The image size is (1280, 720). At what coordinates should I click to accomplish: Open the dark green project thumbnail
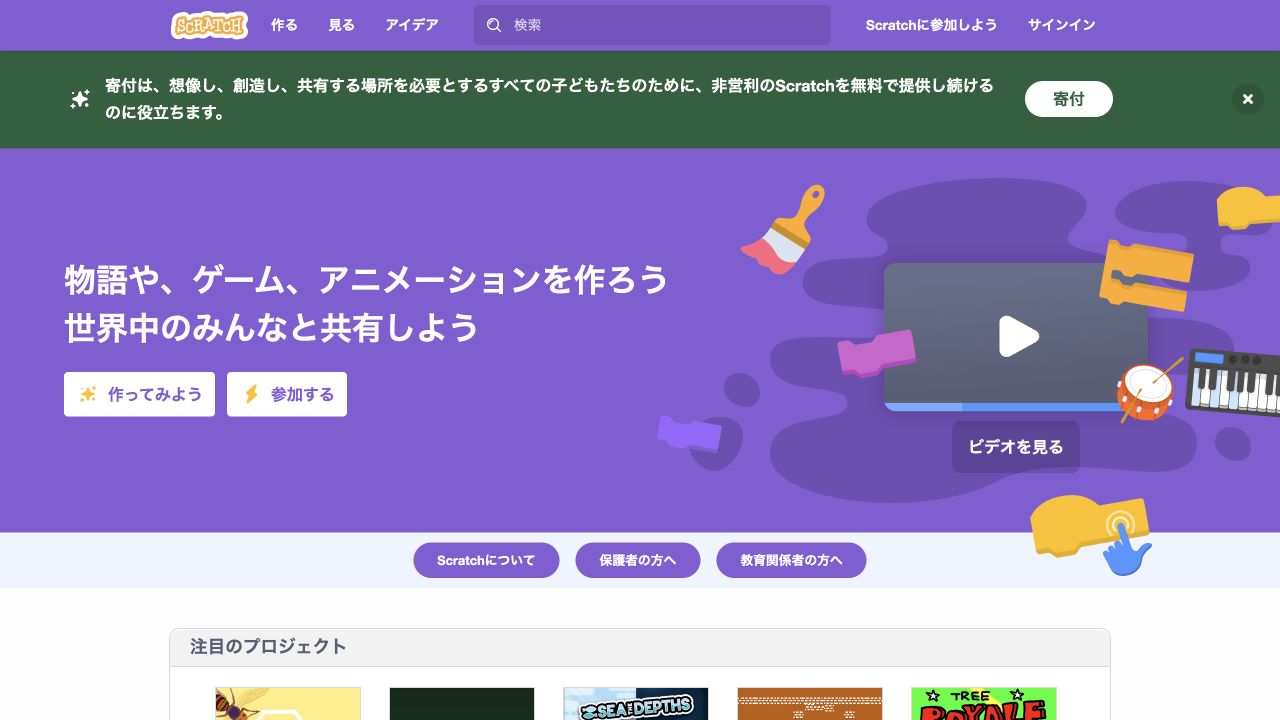pos(461,704)
